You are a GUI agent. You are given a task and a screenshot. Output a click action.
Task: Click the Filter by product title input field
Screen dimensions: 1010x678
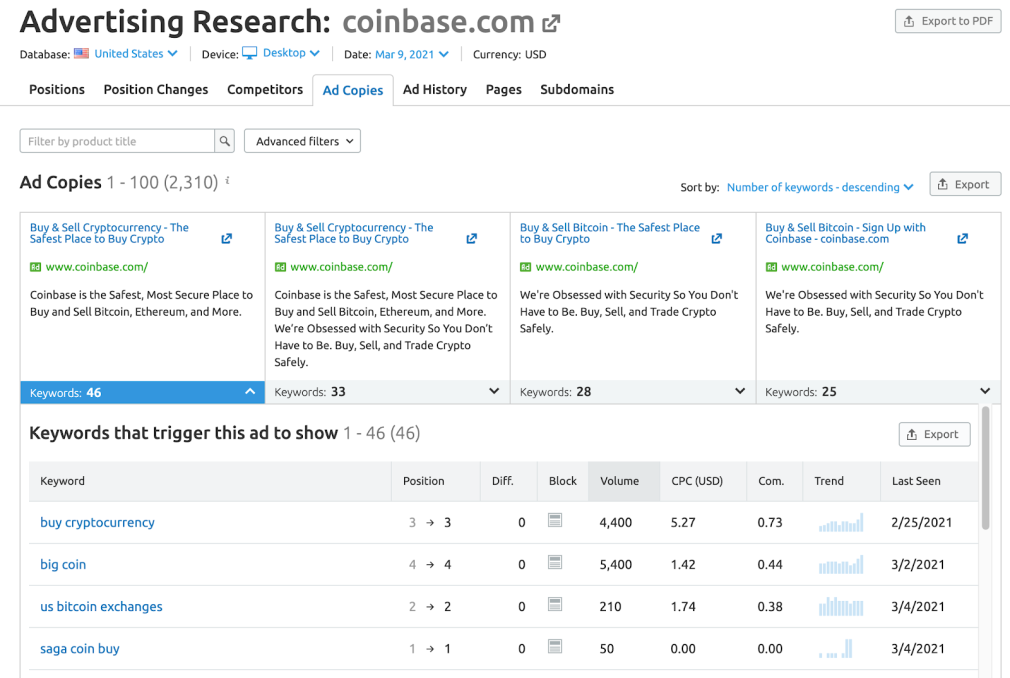tap(115, 140)
